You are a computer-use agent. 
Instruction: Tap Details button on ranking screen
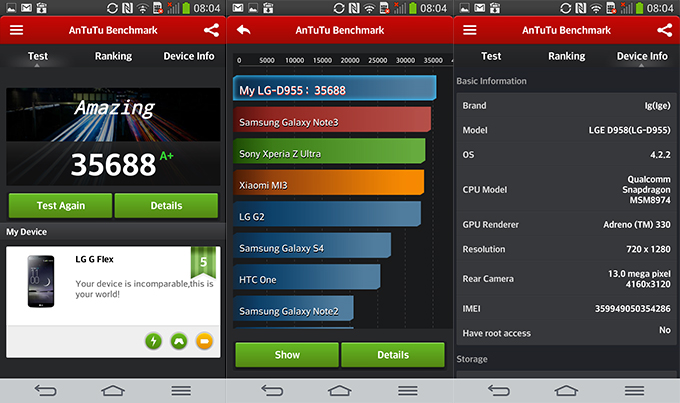(393, 355)
